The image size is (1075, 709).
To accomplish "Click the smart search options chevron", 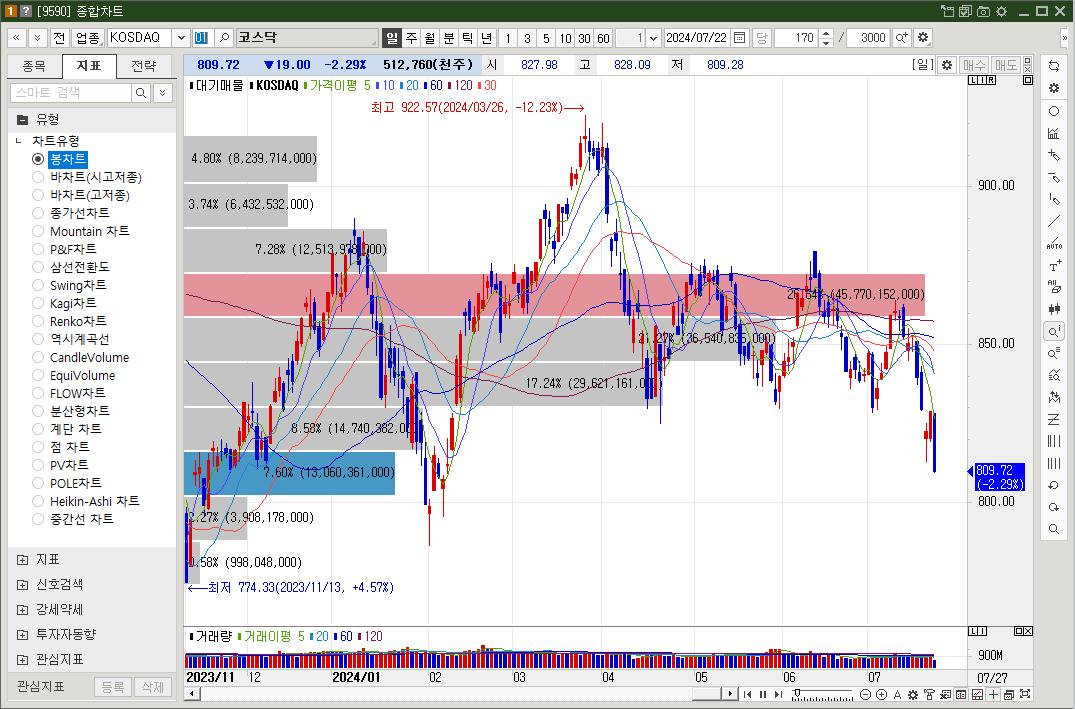I will (x=162, y=93).
